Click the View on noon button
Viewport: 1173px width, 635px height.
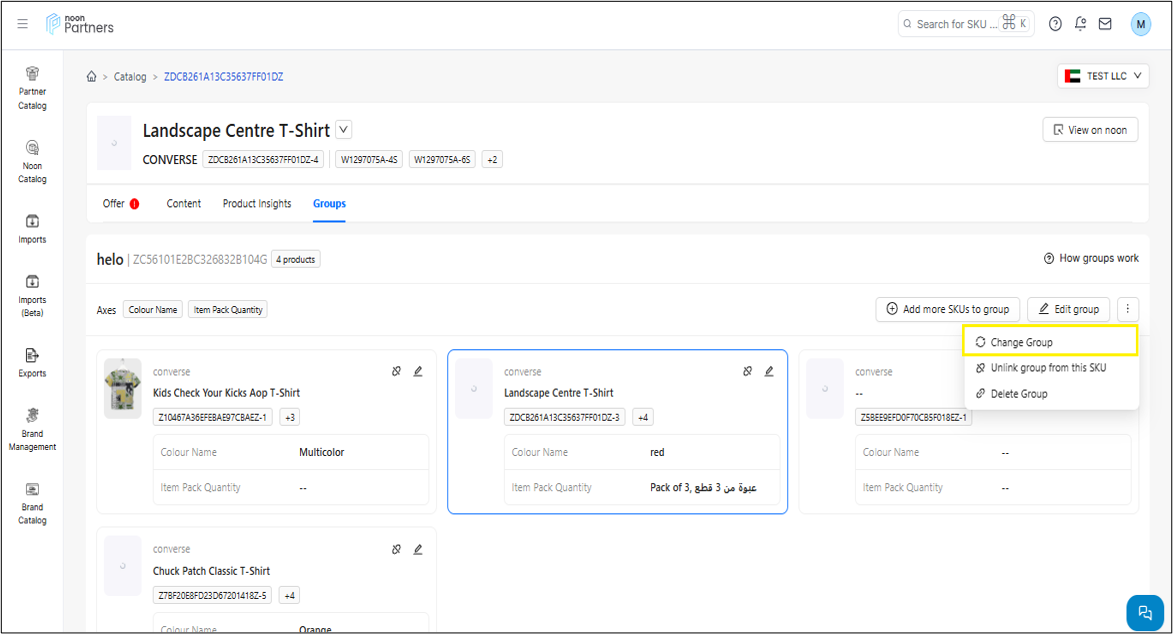[1089, 130]
